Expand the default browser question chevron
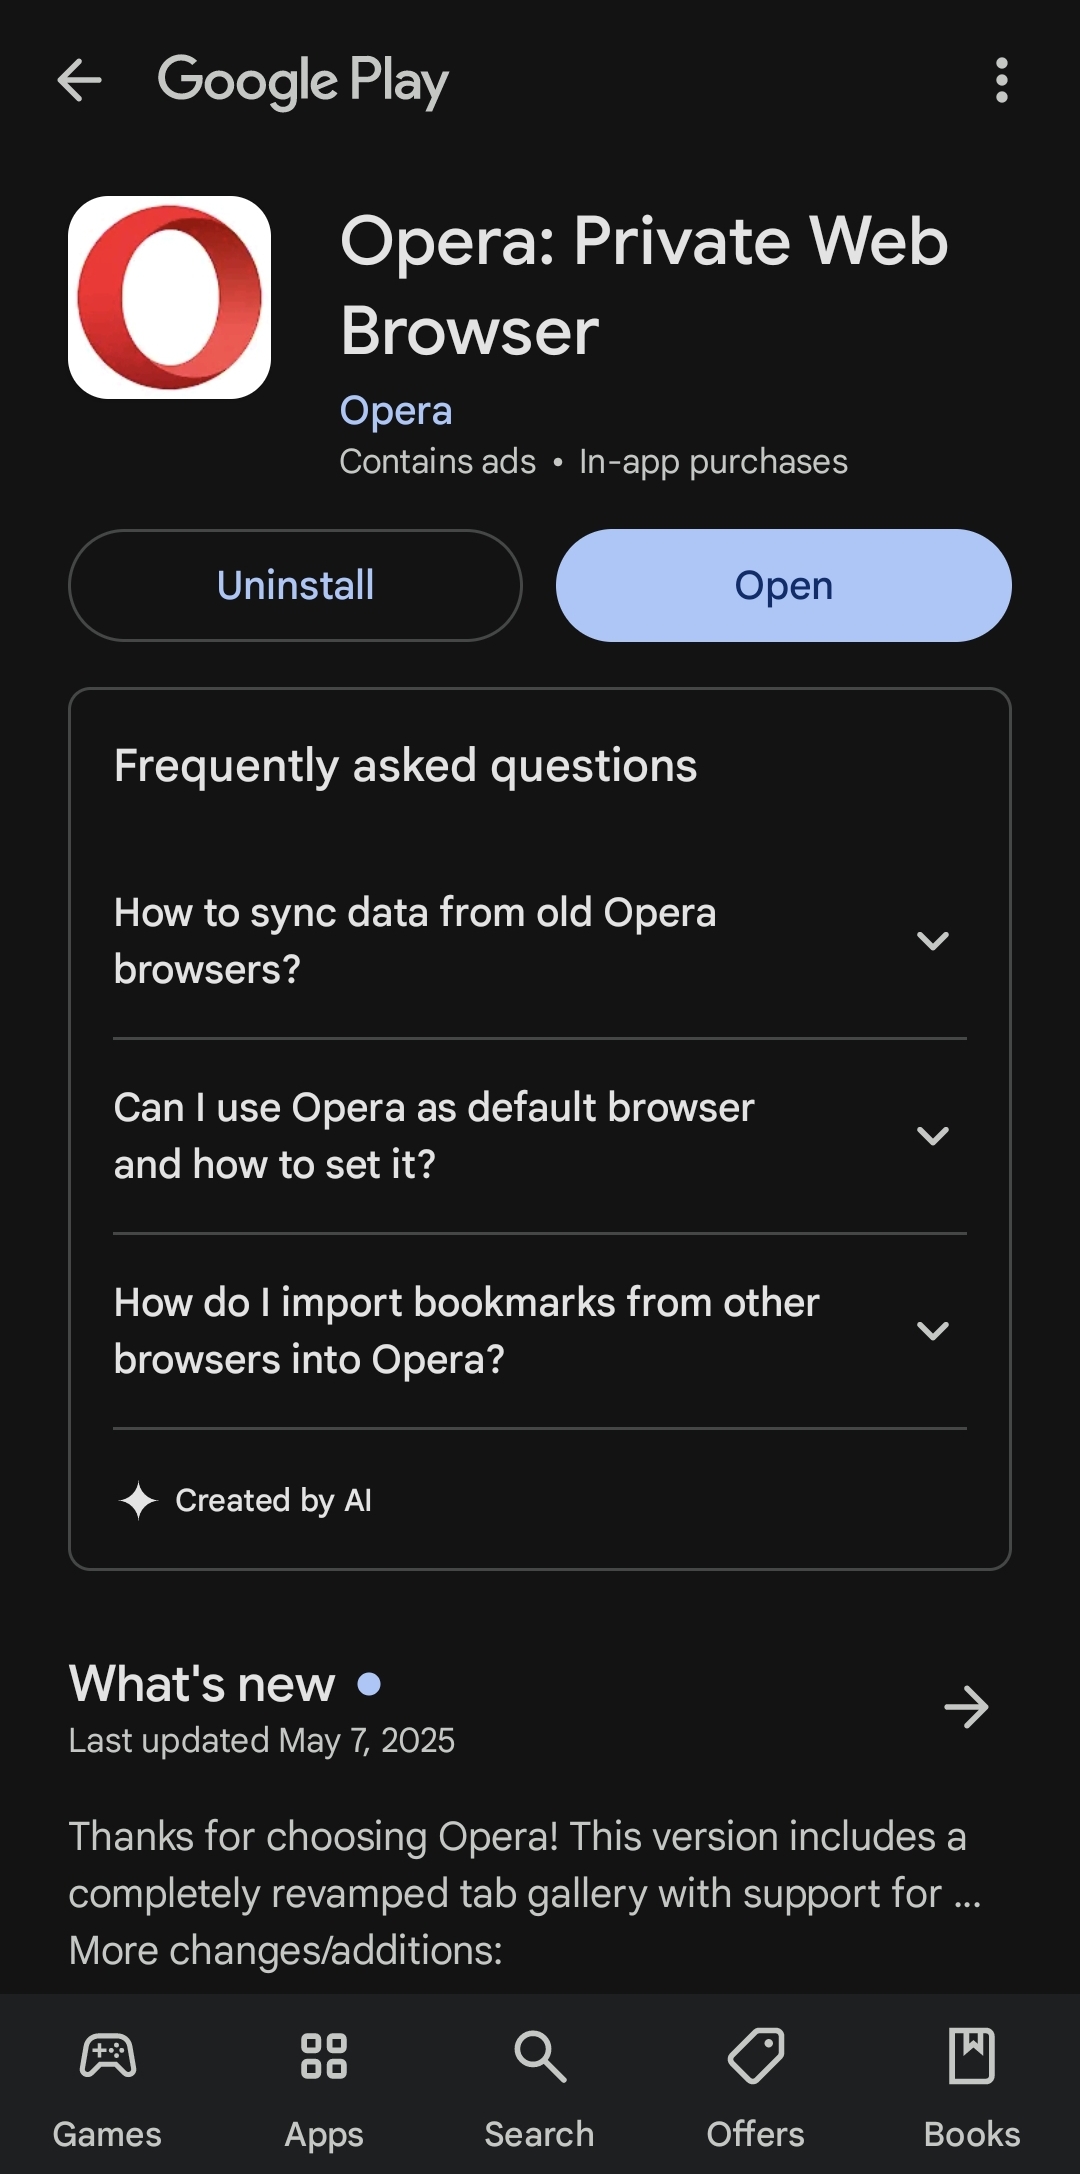Viewport: 1080px width, 2174px height. [932, 1136]
